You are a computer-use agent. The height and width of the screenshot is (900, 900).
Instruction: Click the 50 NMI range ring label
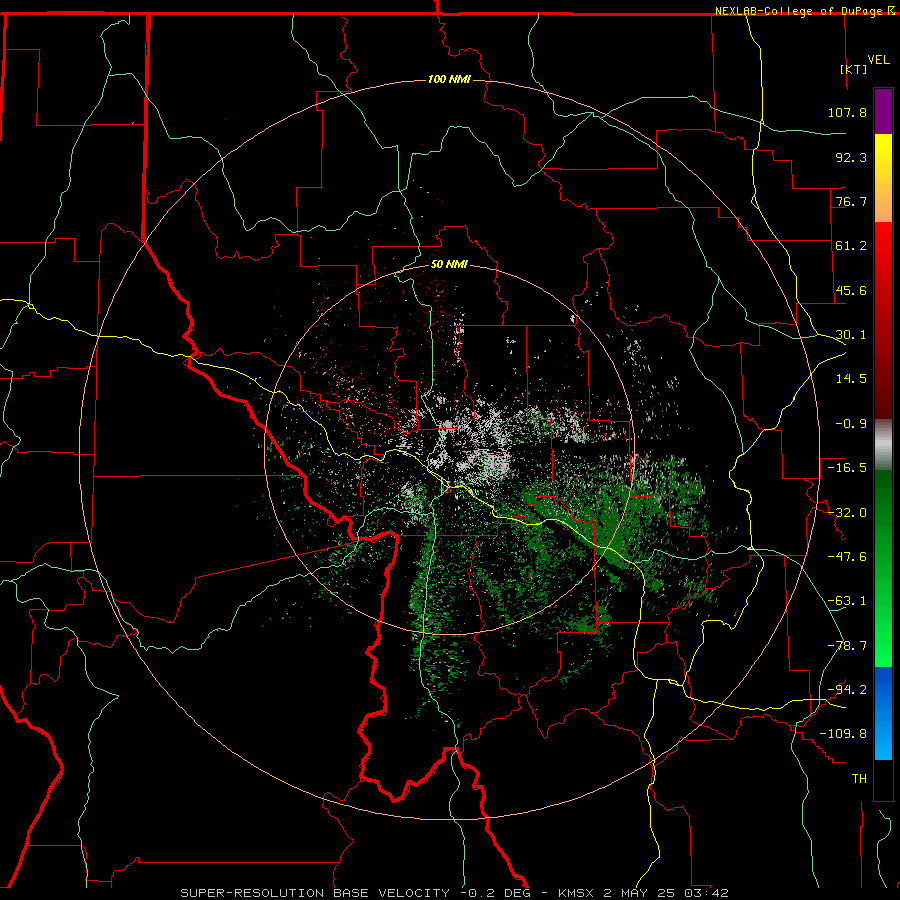(x=449, y=264)
